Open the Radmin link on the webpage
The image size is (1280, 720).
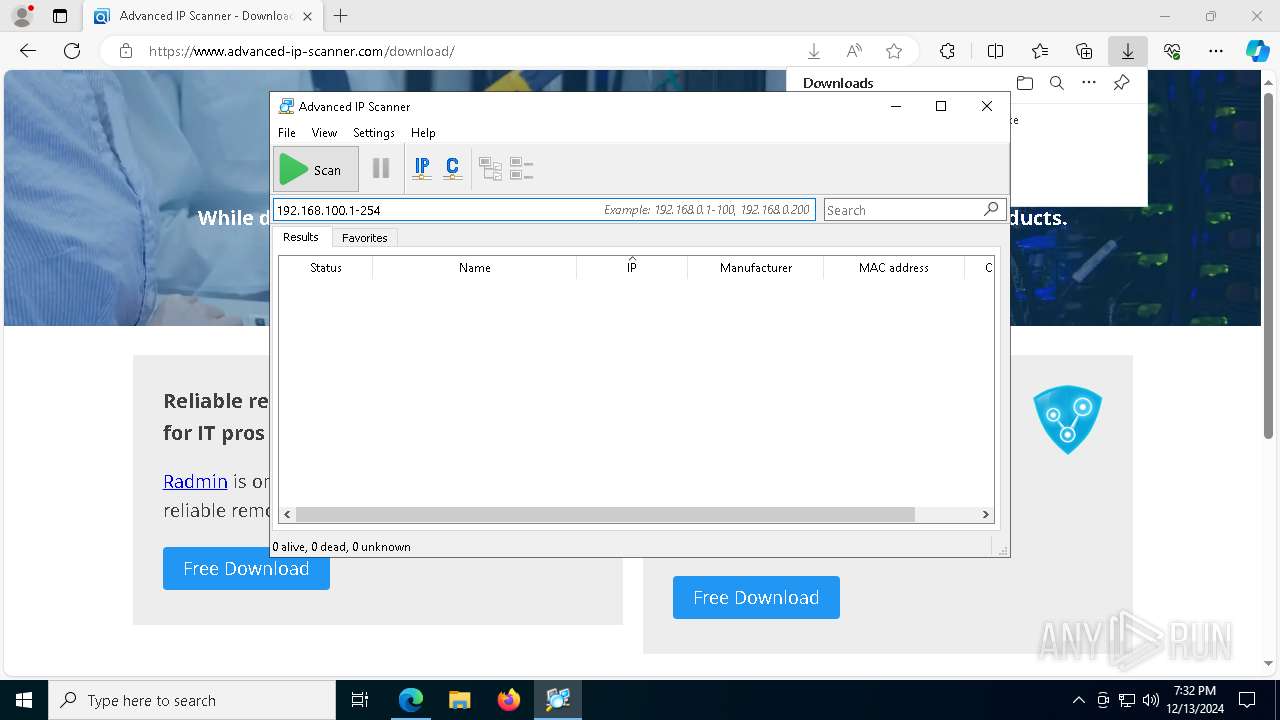coord(195,481)
